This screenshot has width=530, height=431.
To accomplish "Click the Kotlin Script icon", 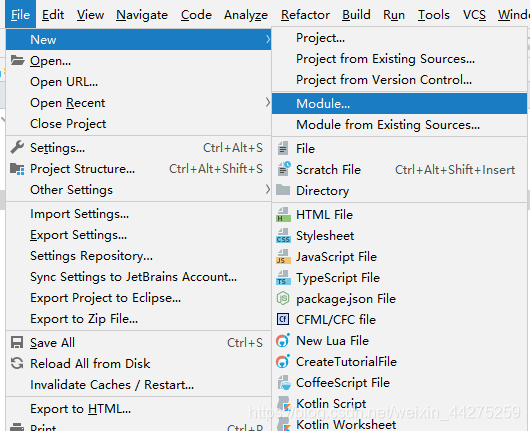I will click(x=284, y=403).
